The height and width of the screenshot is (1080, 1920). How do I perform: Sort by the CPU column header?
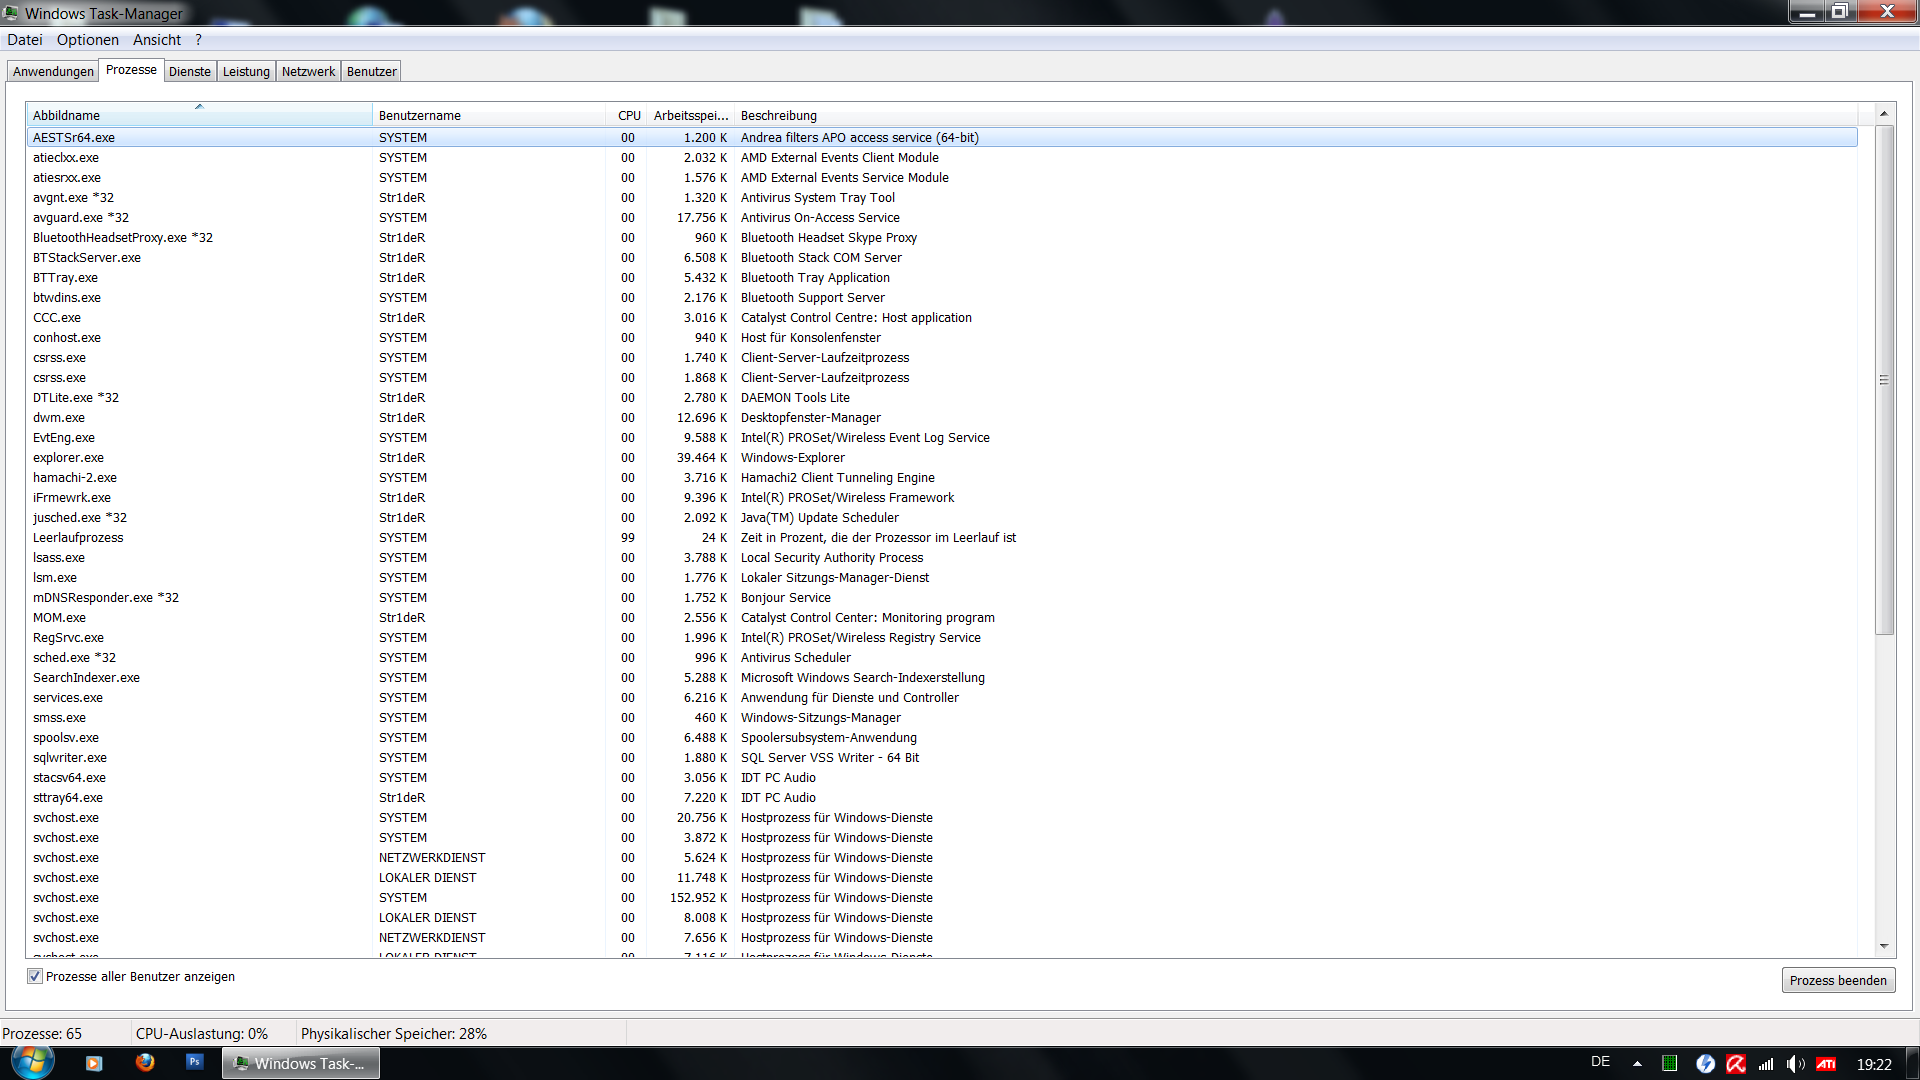(627, 115)
